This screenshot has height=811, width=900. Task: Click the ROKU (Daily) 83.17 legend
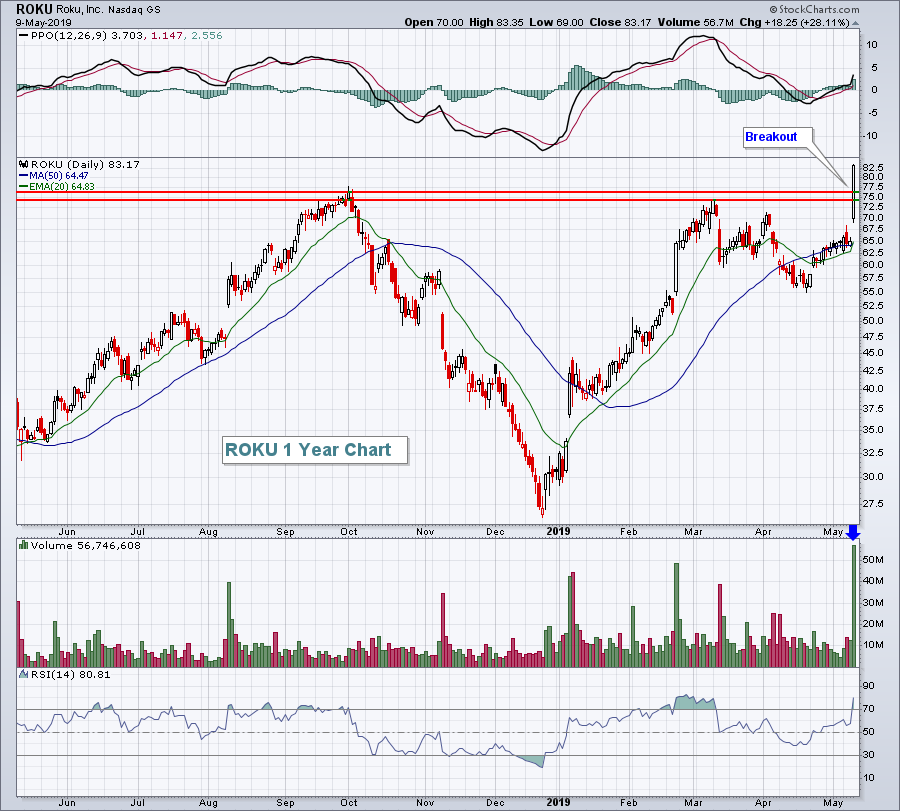pos(85,165)
